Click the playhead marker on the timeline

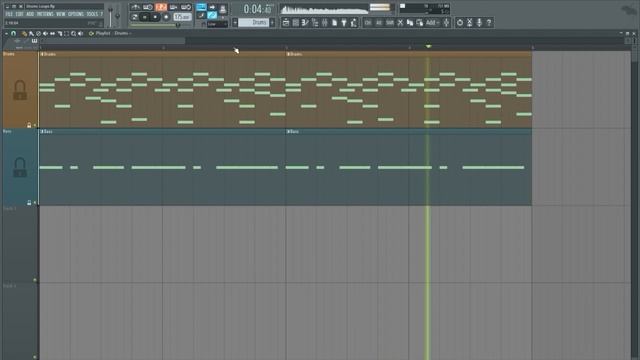point(428,47)
